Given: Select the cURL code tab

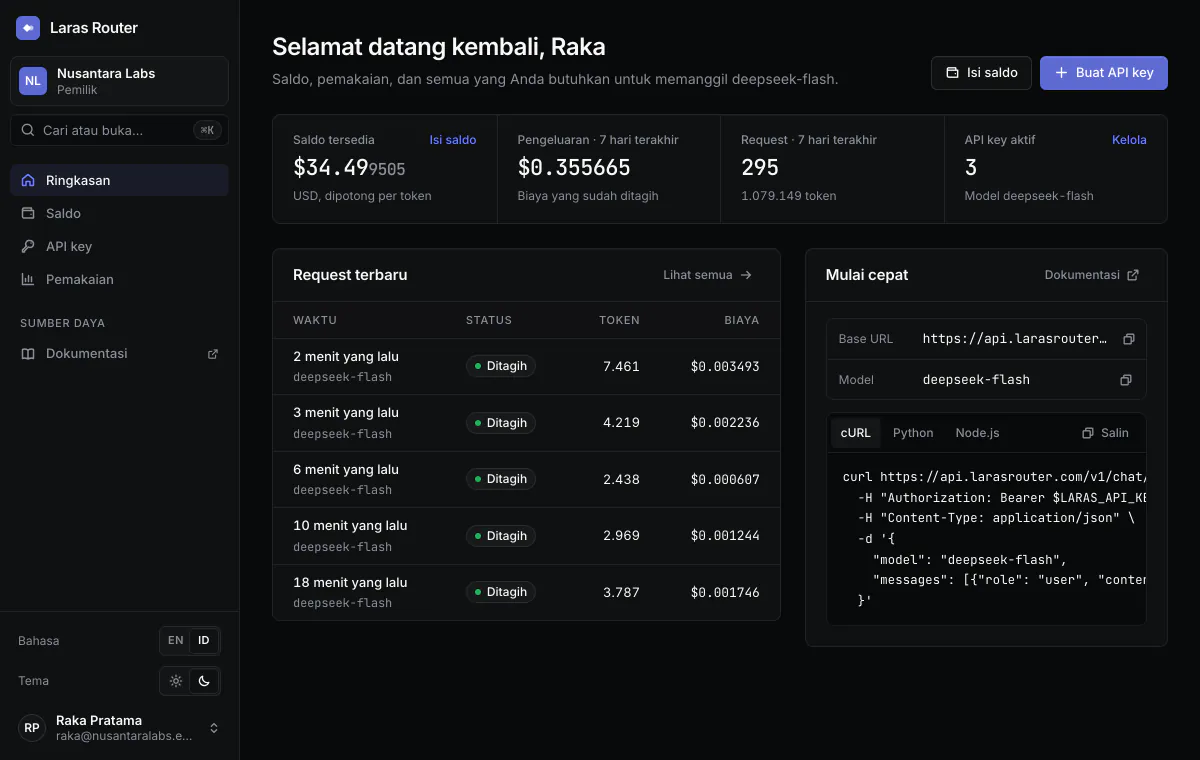Looking at the screenshot, I should coord(855,433).
